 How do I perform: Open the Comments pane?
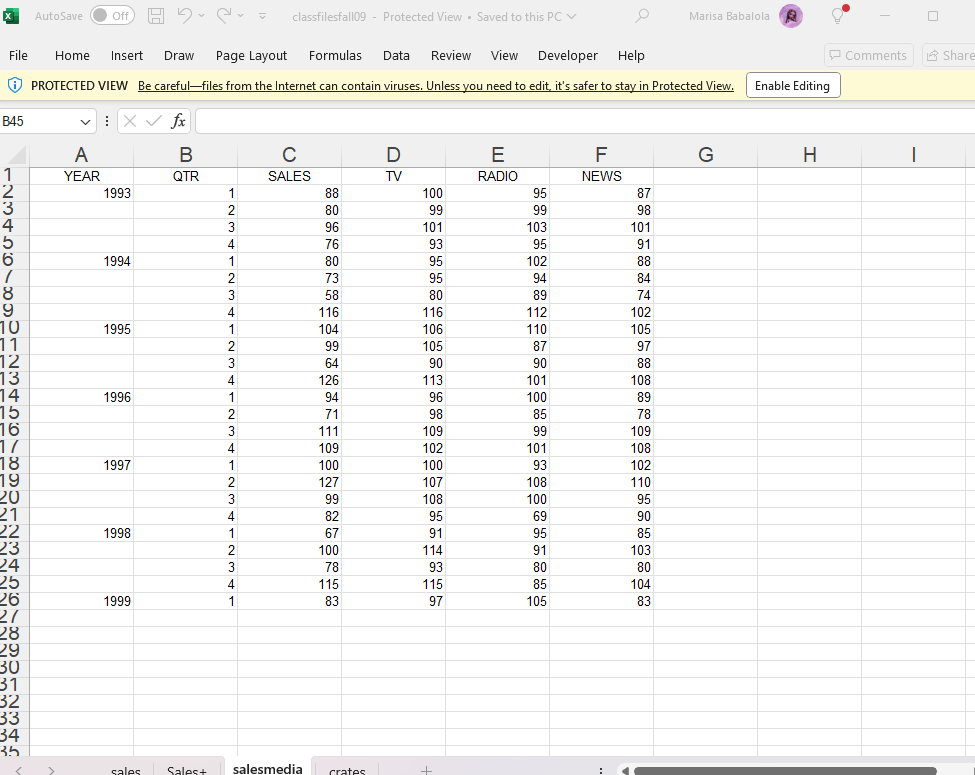click(x=868, y=55)
